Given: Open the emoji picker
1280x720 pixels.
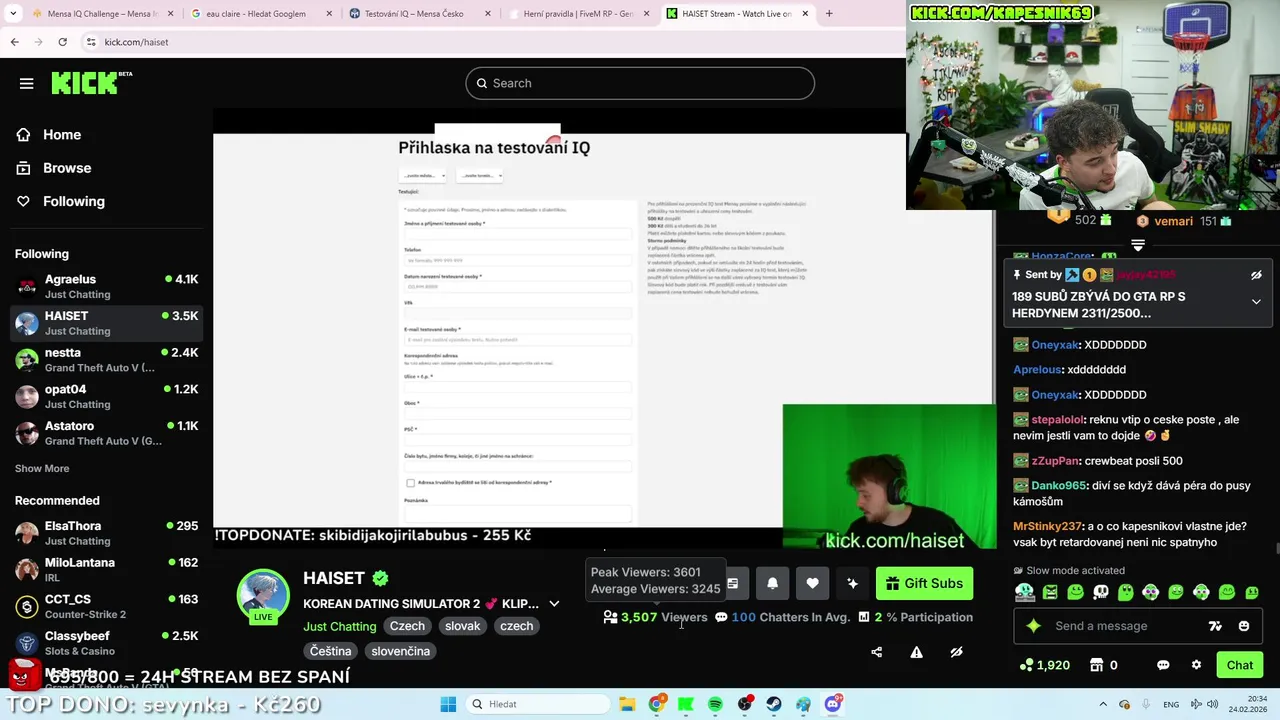Looking at the screenshot, I should (x=1244, y=626).
